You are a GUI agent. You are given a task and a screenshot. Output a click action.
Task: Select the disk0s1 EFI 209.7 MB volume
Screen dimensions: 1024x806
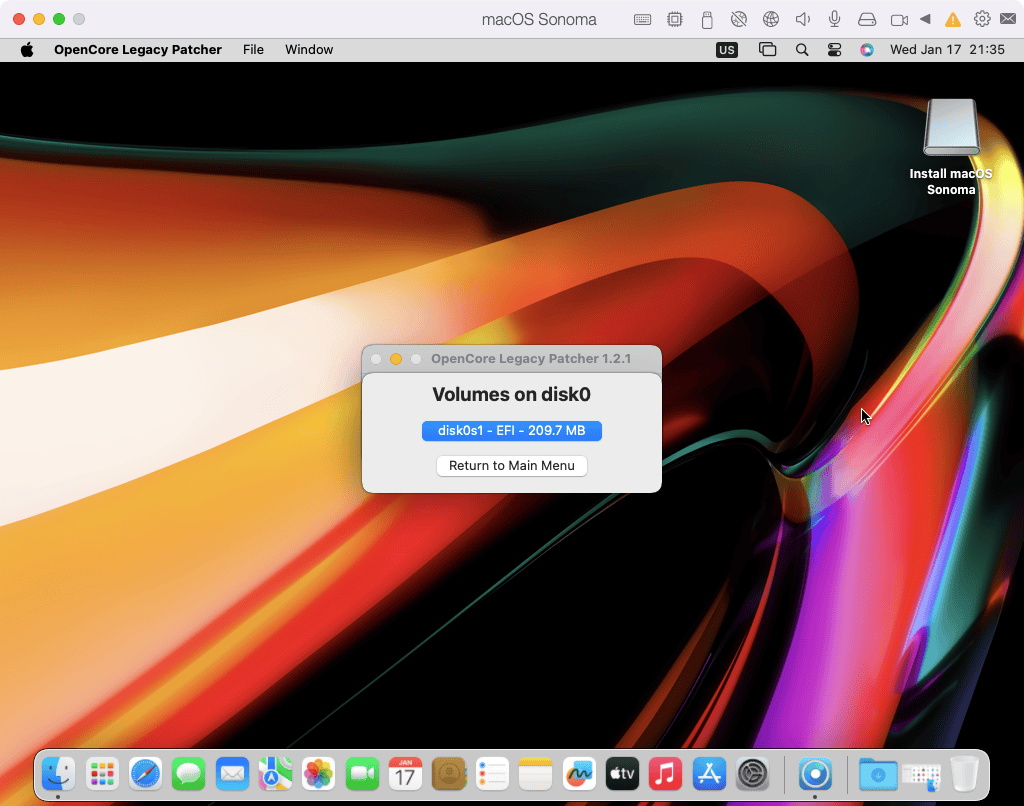[511, 431]
